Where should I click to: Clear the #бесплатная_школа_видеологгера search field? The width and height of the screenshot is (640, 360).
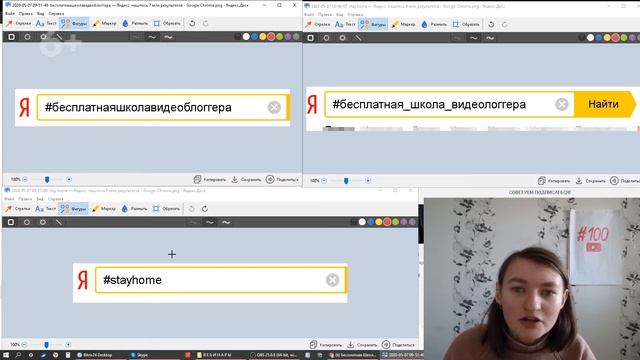[562, 104]
